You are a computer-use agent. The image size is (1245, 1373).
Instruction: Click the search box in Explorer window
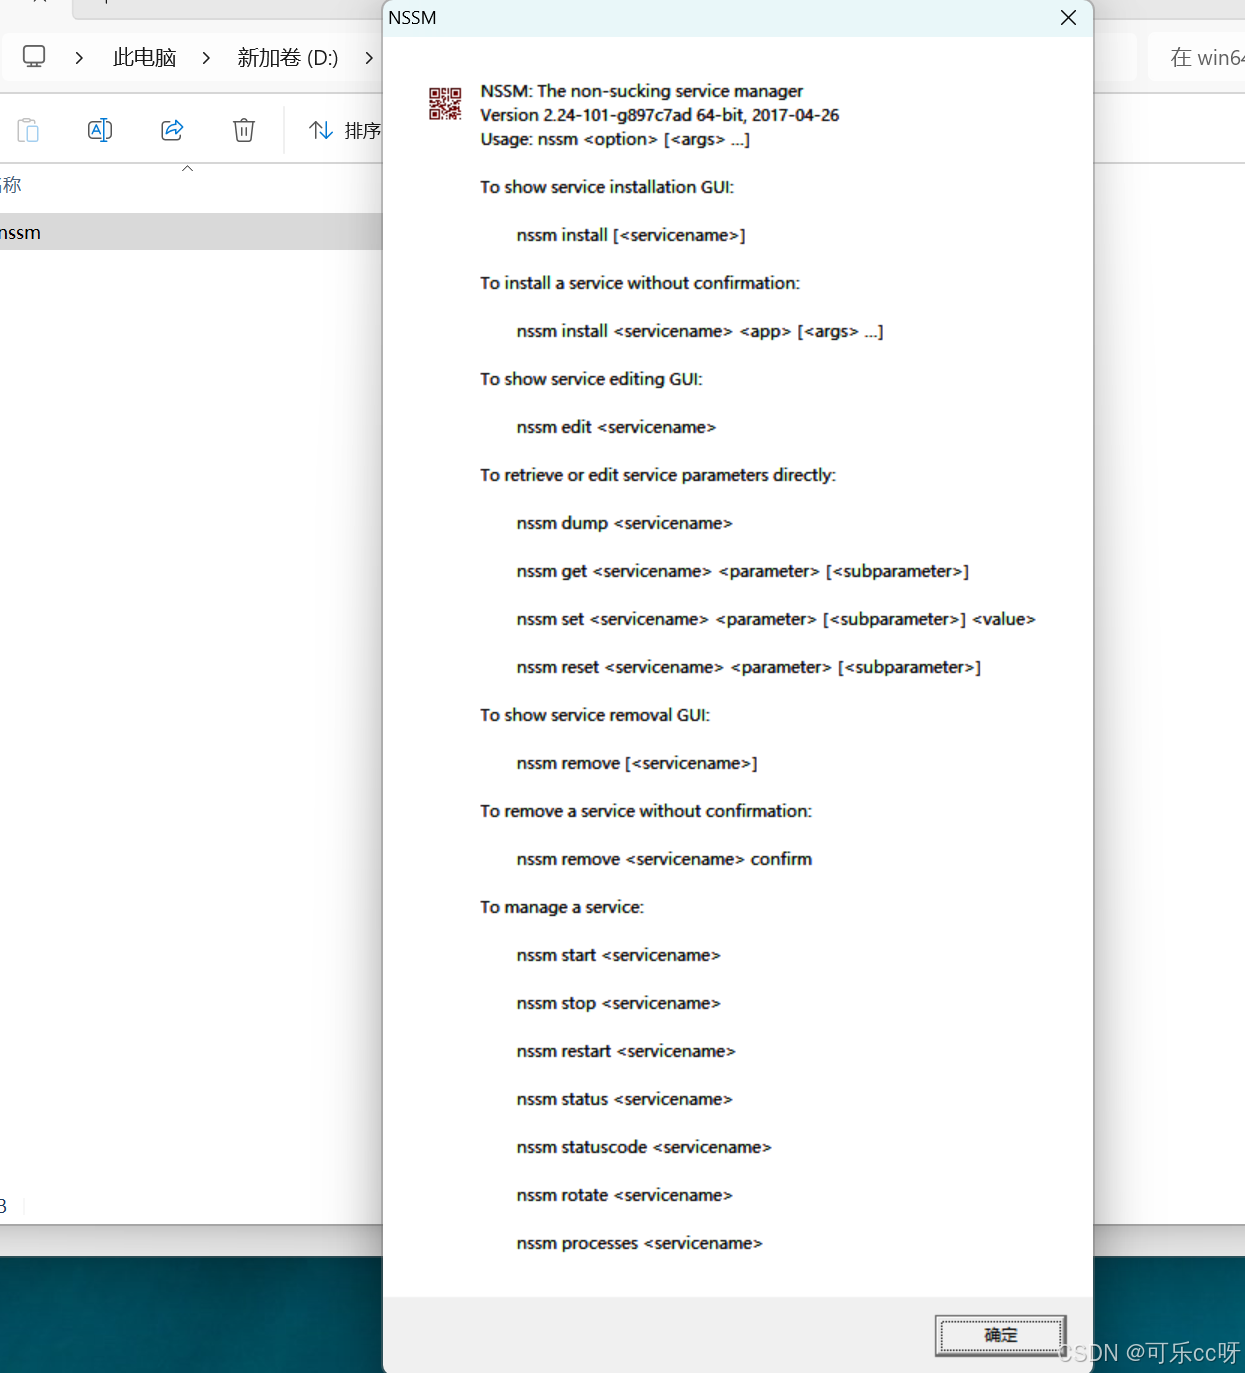tap(1197, 58)
